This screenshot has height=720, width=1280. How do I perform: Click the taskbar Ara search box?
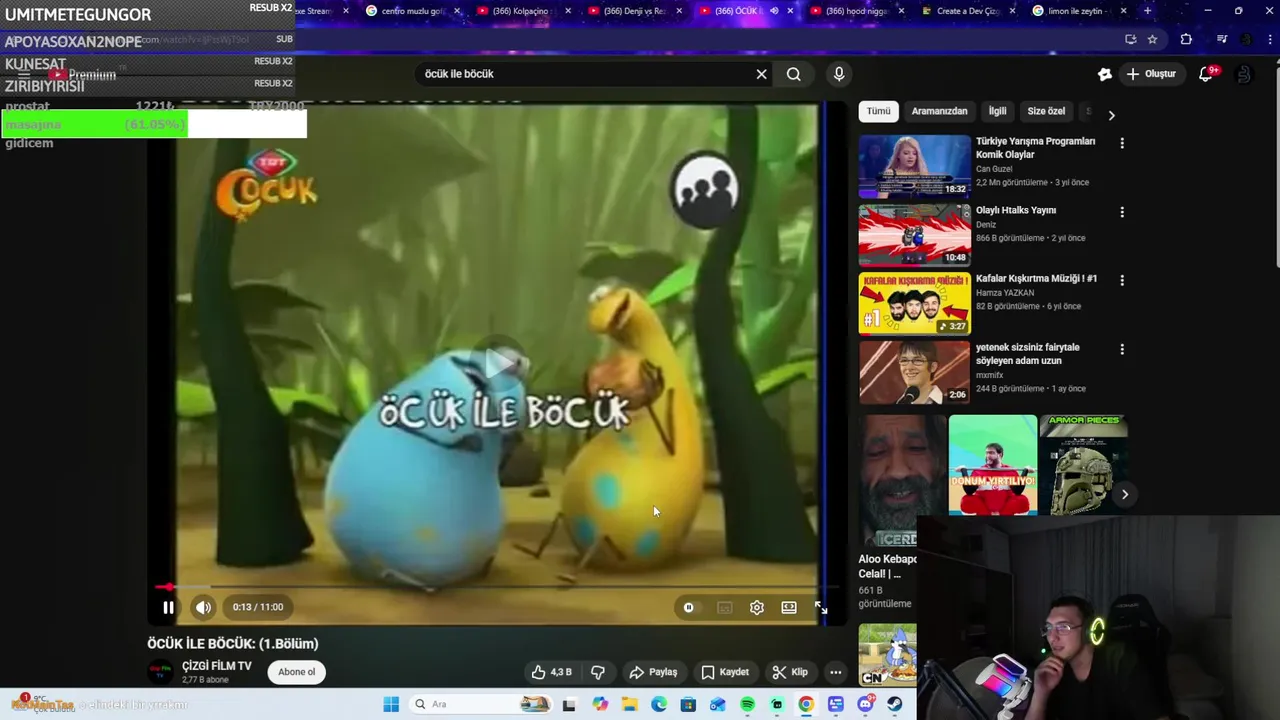pos(481,704)
